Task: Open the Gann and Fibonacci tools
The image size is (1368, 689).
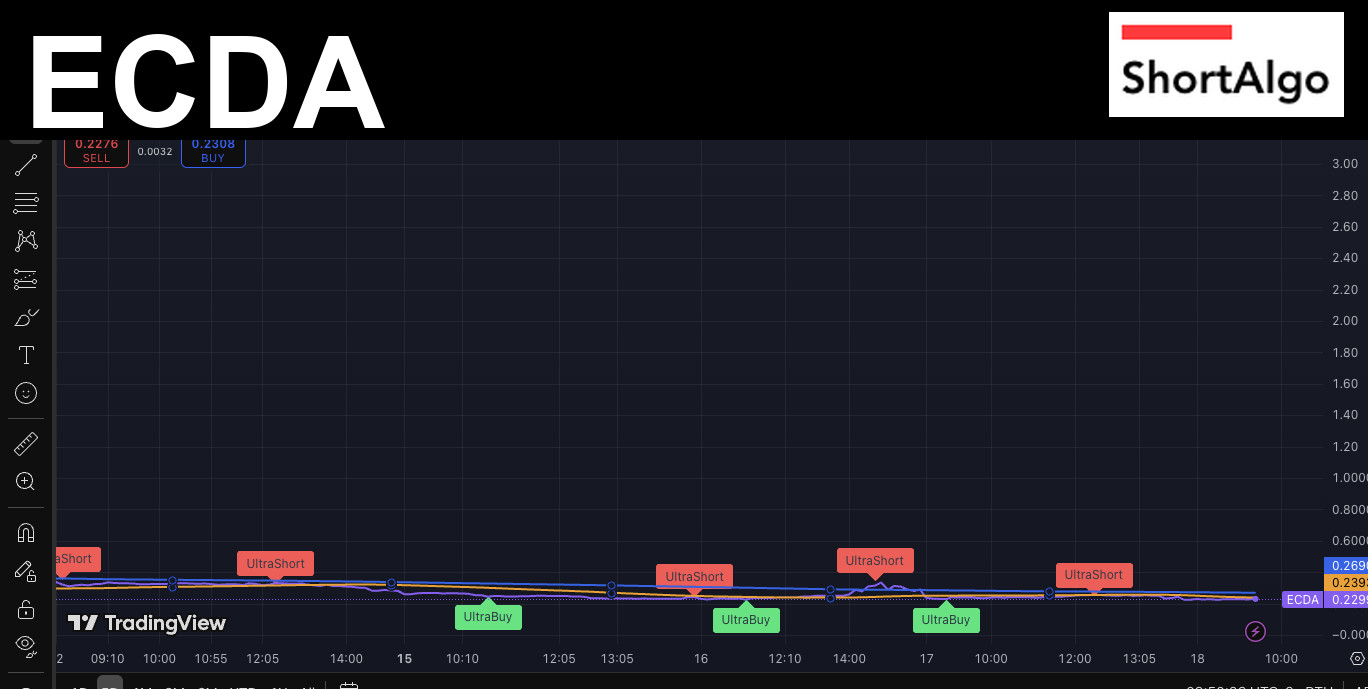Action: [26, 203]
